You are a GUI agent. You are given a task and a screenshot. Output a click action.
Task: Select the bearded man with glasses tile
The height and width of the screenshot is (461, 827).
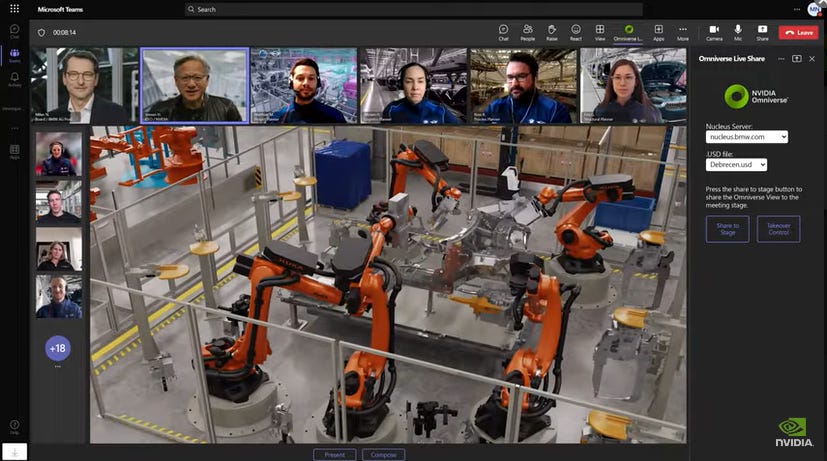tap(523, 86)
